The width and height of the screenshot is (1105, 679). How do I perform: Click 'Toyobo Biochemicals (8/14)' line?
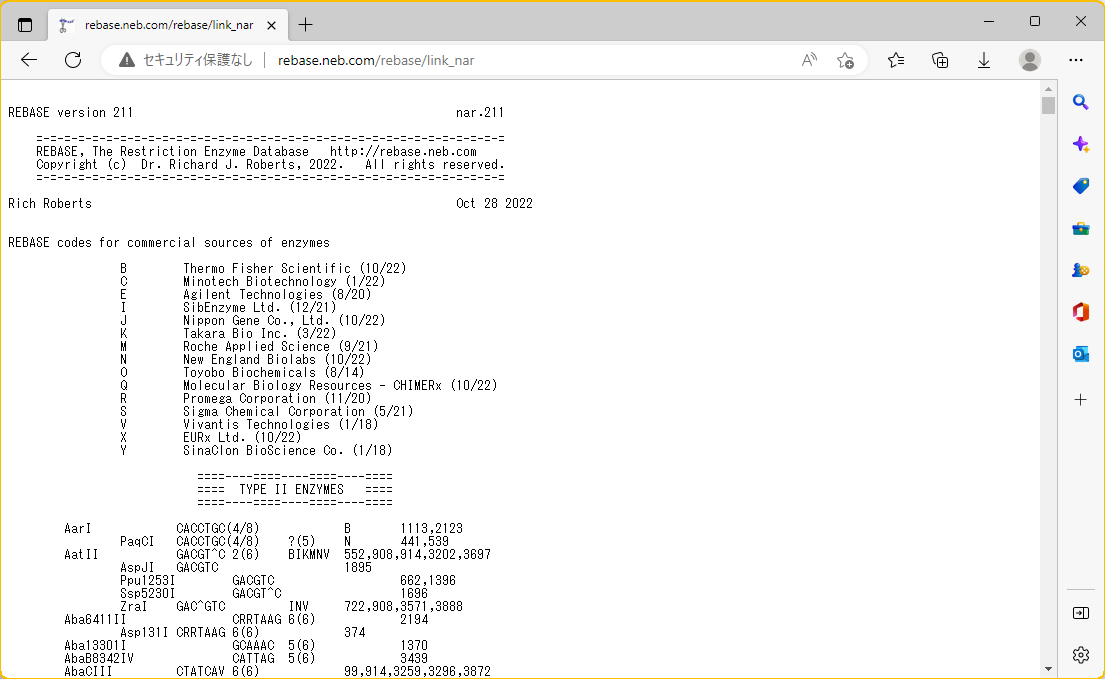tap(273, 373)
